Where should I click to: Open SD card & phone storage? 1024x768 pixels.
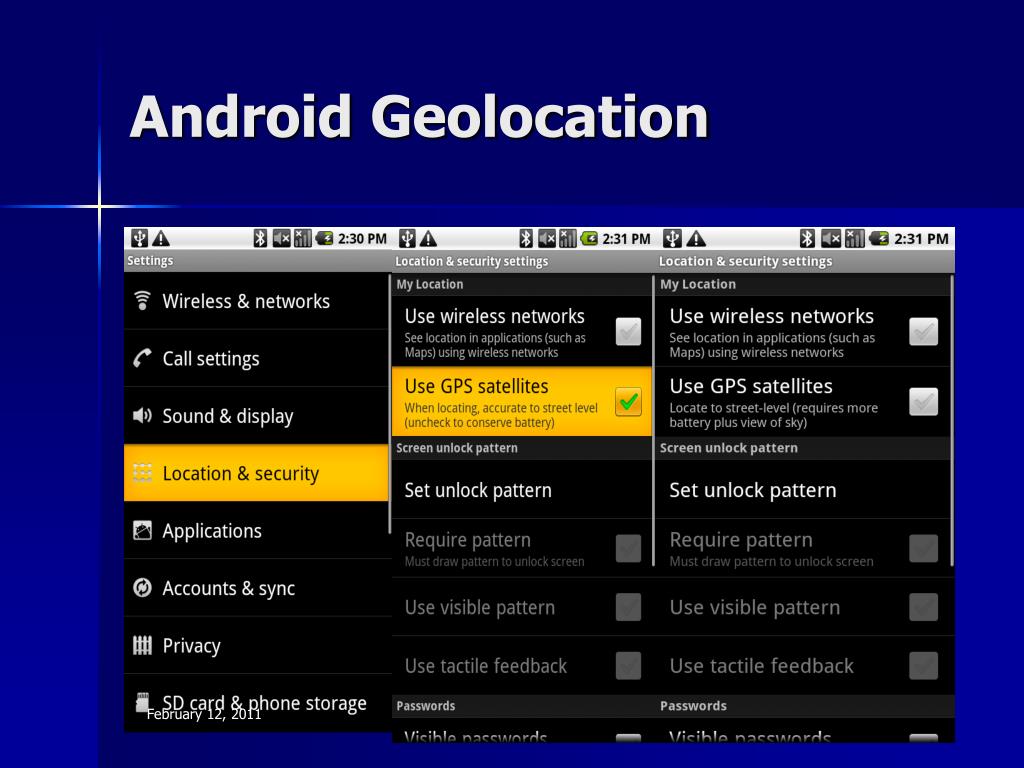(x=257, y=703)
